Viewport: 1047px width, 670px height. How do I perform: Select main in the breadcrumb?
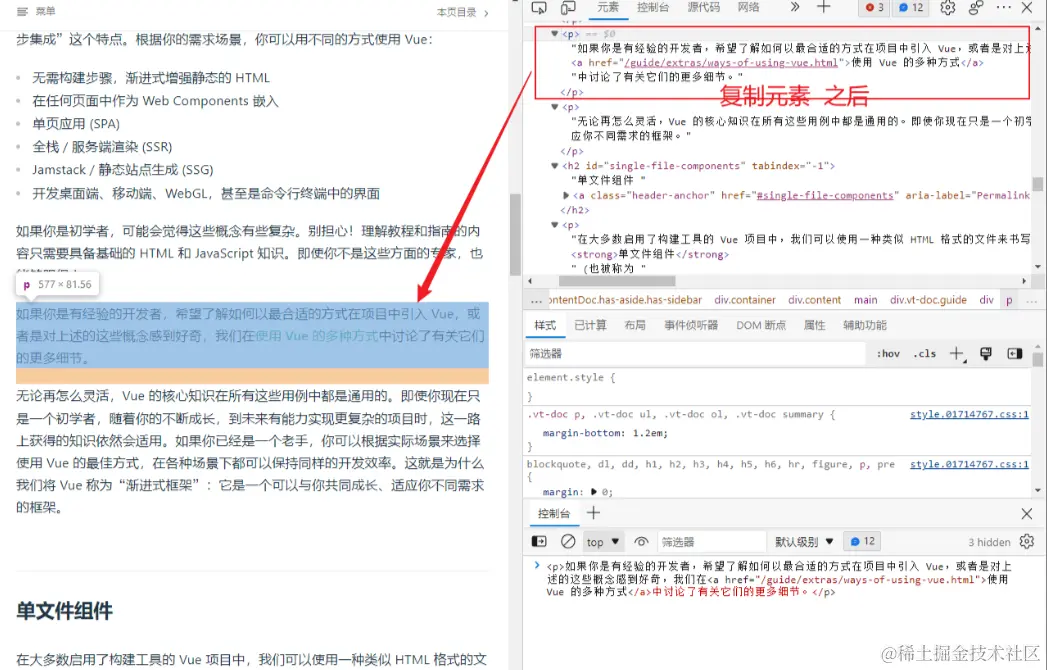pos(865,300)
